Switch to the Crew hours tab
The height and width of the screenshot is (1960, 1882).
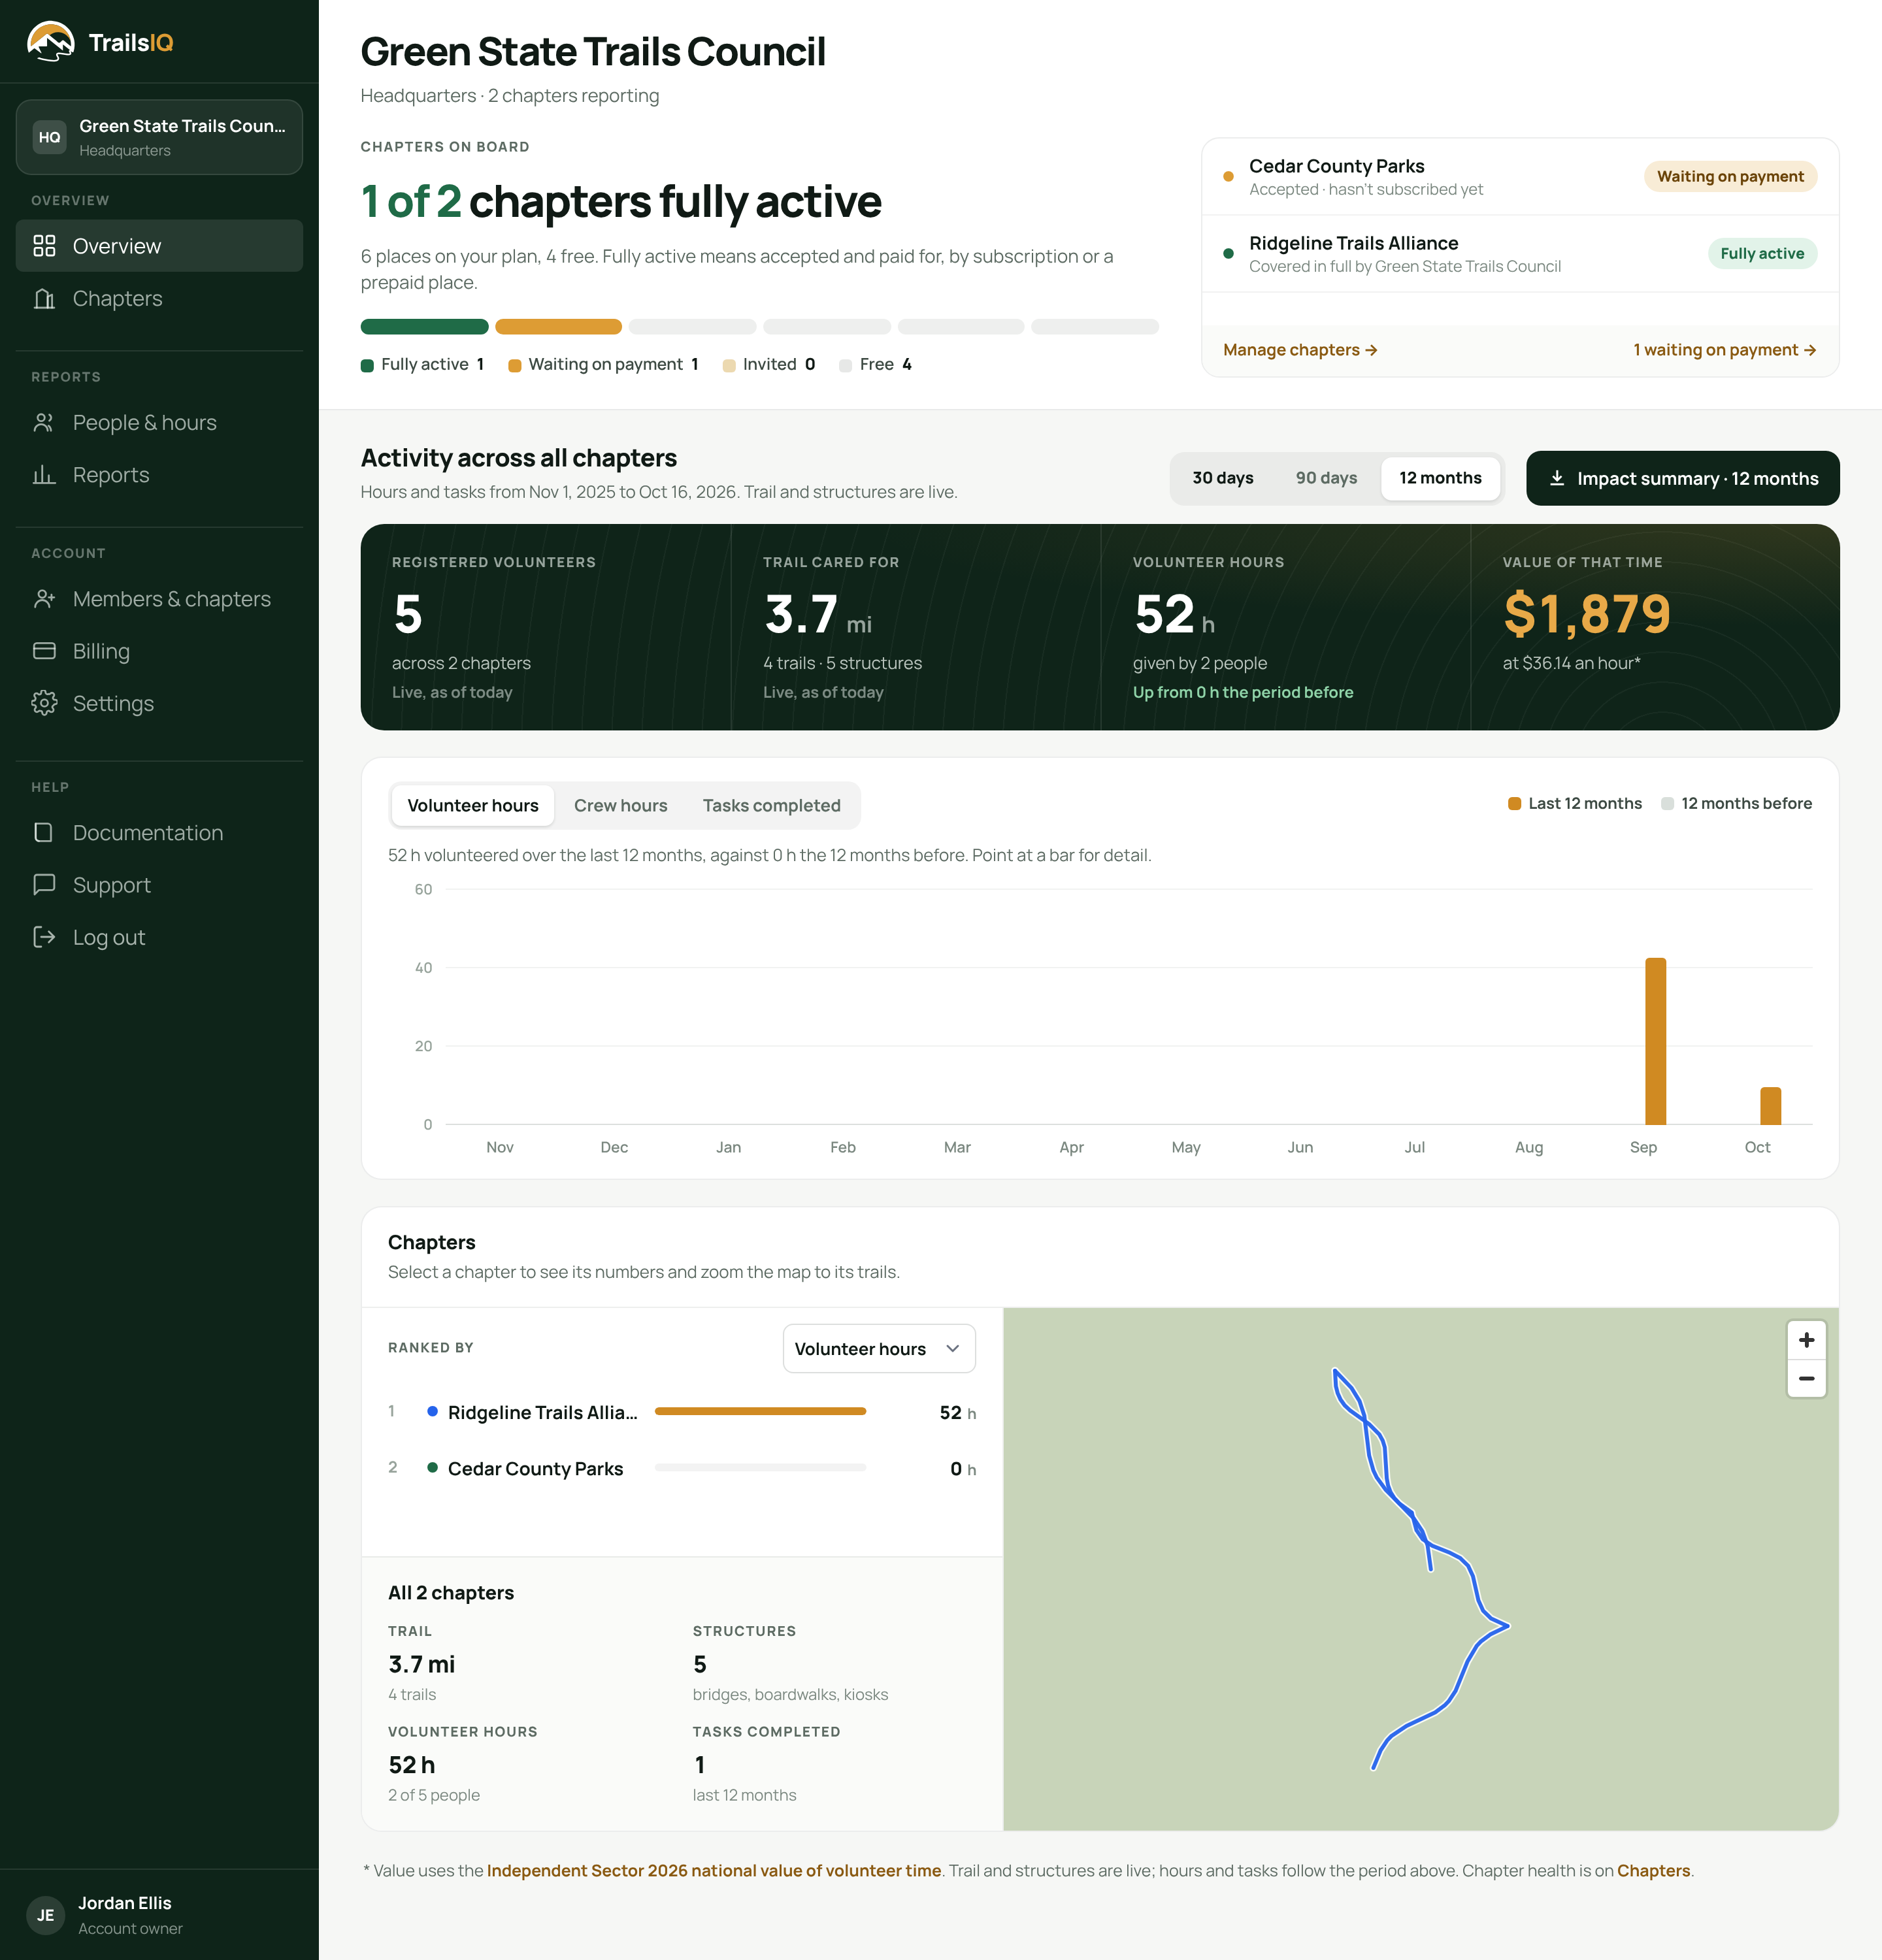(x=620, y=805)
